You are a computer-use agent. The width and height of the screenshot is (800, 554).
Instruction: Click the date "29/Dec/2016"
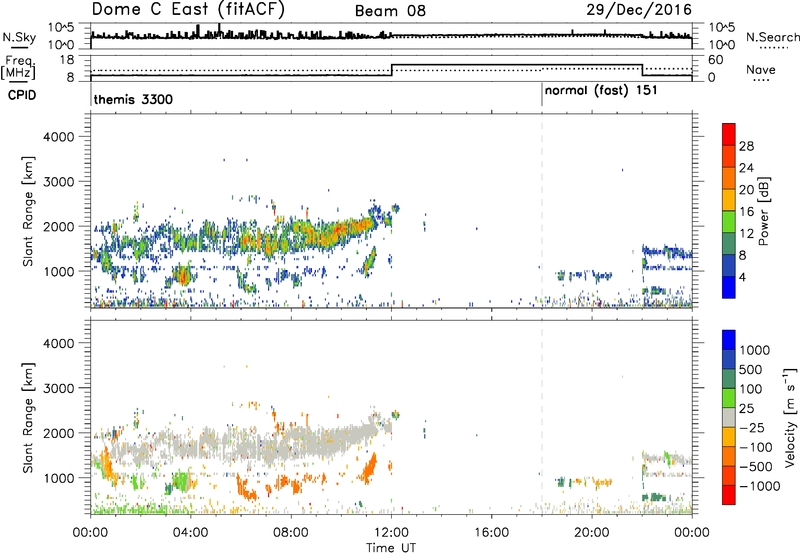coord(639,10)
